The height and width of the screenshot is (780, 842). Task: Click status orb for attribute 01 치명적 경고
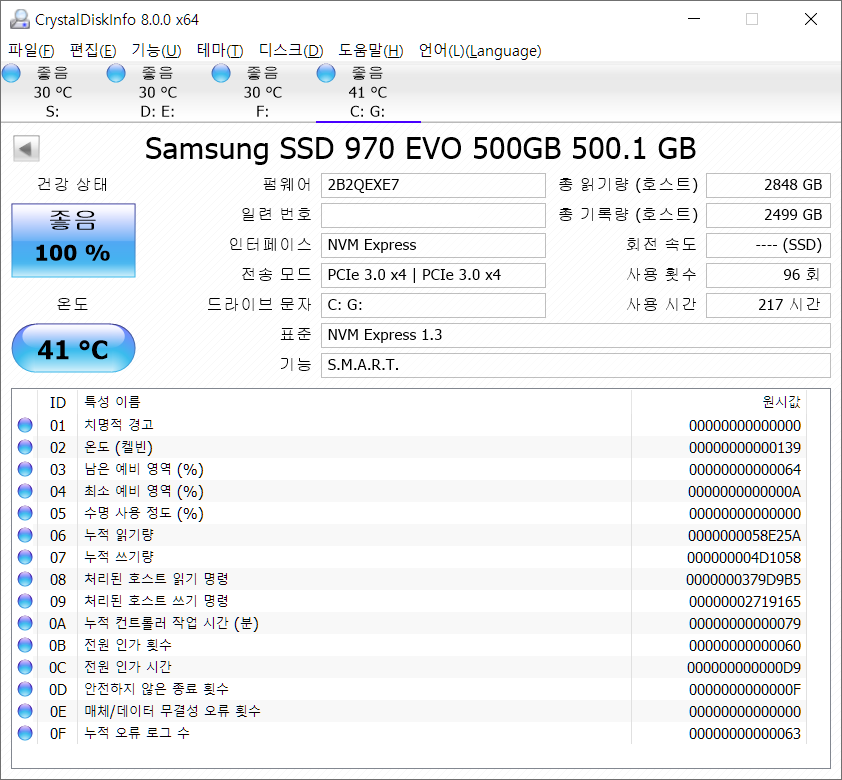point(25,425)
